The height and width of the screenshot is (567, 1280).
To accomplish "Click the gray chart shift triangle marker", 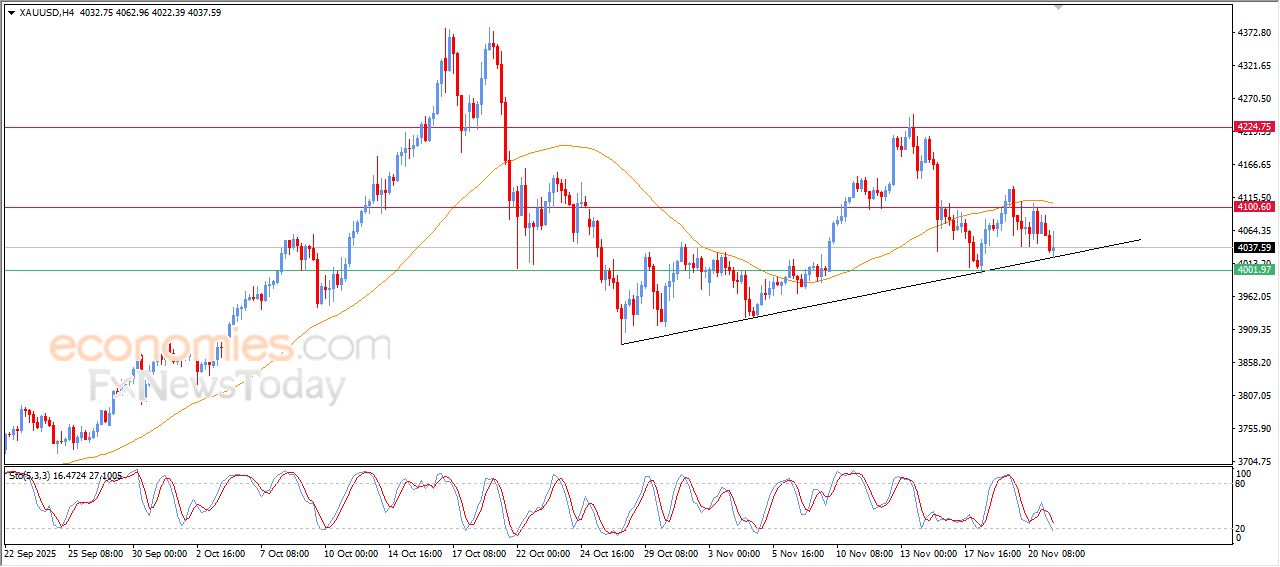I will click(1059, 7).
